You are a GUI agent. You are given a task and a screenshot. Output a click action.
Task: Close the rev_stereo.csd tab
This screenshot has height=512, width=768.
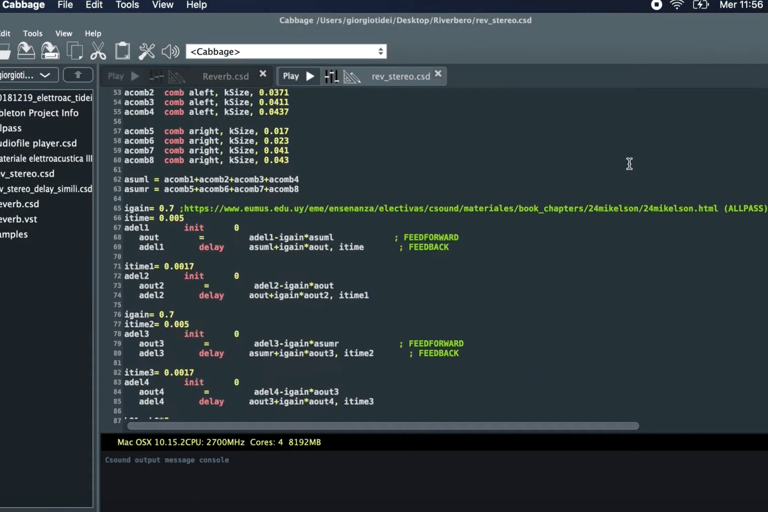(x=438, y=73)
